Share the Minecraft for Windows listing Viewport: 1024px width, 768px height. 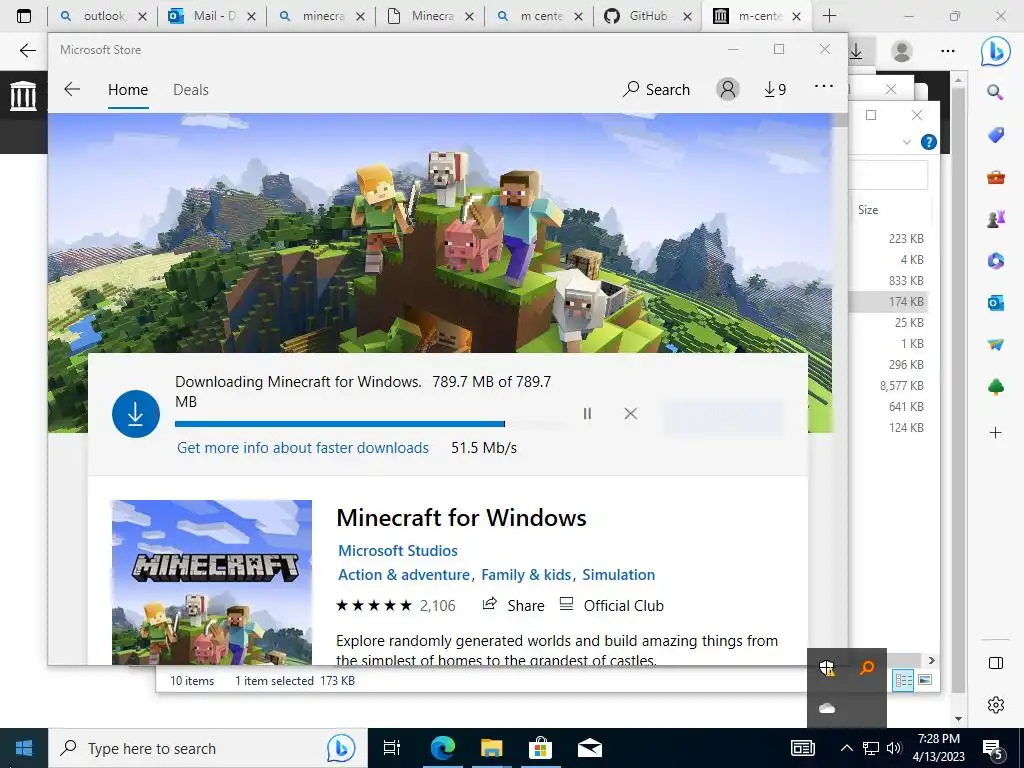[x=513, y=605]
